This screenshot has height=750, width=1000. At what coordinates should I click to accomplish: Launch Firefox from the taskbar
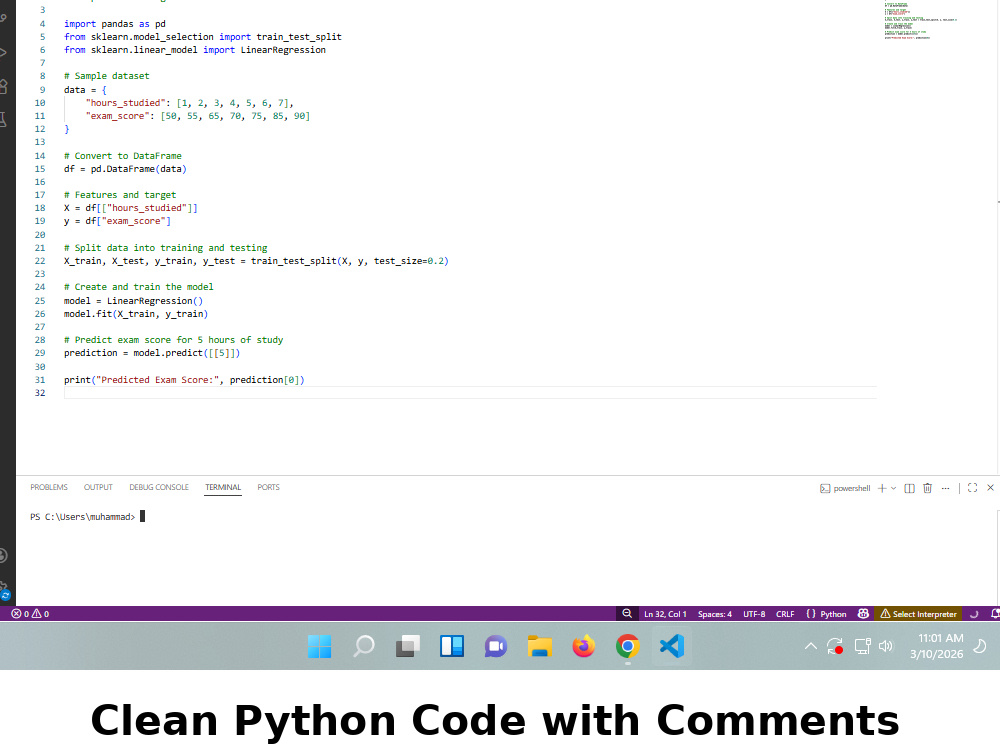coord(584,646)
